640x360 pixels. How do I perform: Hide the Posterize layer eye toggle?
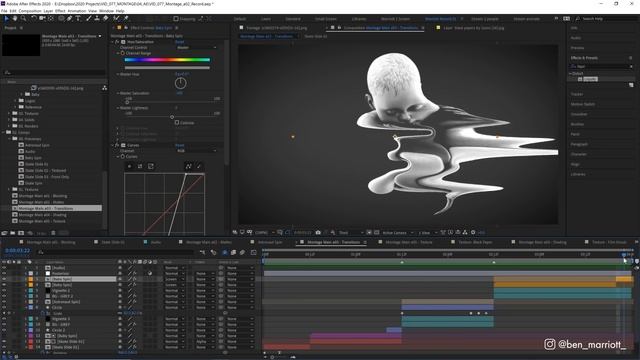4,273
